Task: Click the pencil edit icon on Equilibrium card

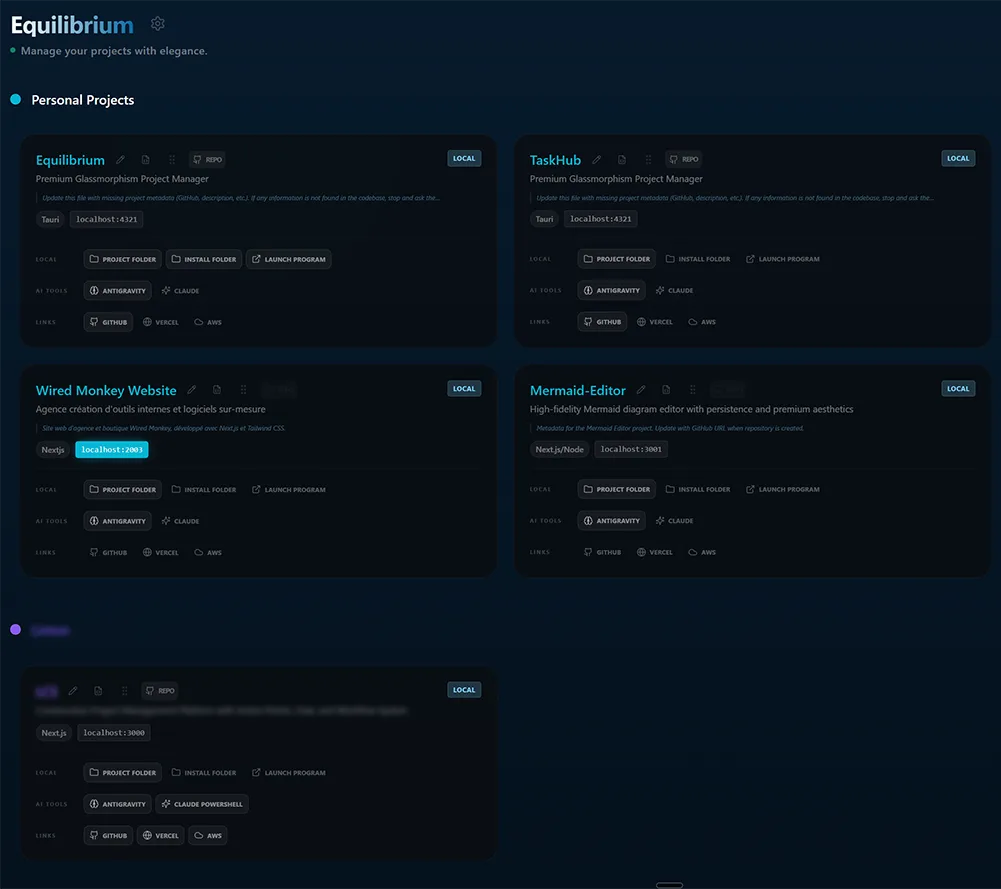Action: 121,160
